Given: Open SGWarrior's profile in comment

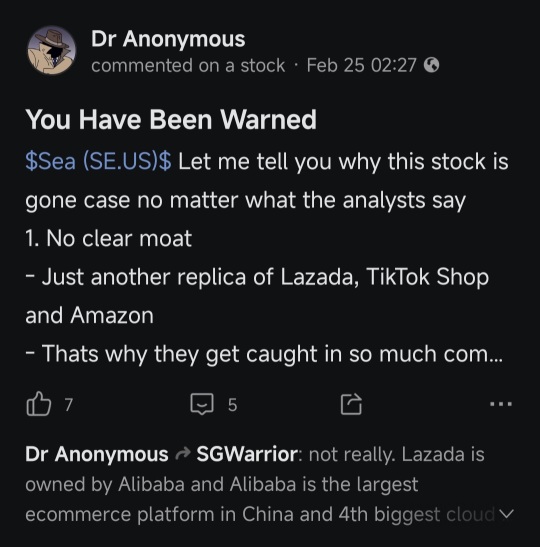Looking at the screenshot, I should (x=247, y=454).
